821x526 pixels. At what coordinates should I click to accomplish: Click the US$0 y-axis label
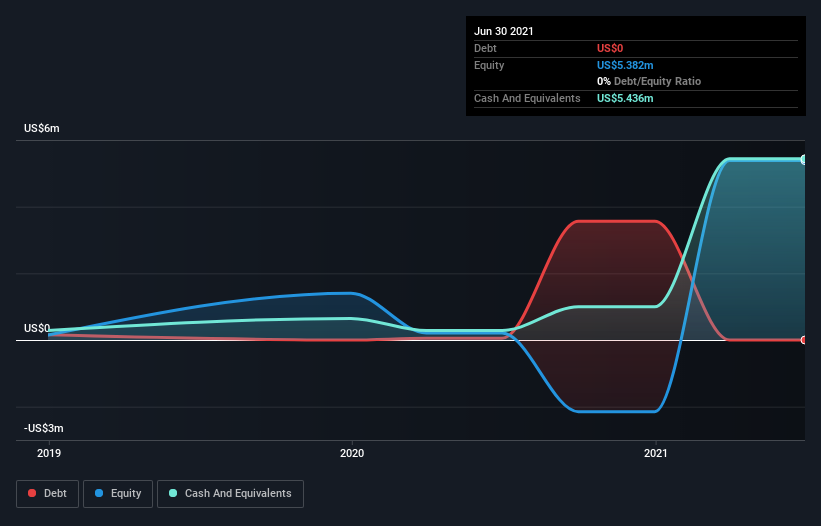click(x=37, y=328)
